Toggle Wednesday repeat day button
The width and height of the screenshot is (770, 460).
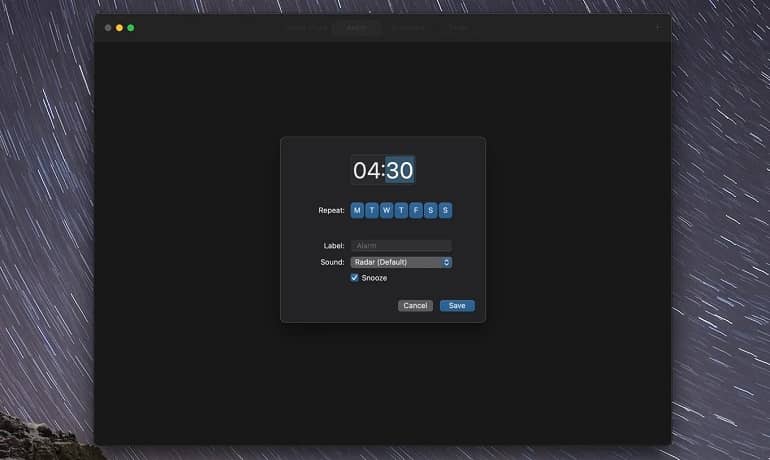386,210
